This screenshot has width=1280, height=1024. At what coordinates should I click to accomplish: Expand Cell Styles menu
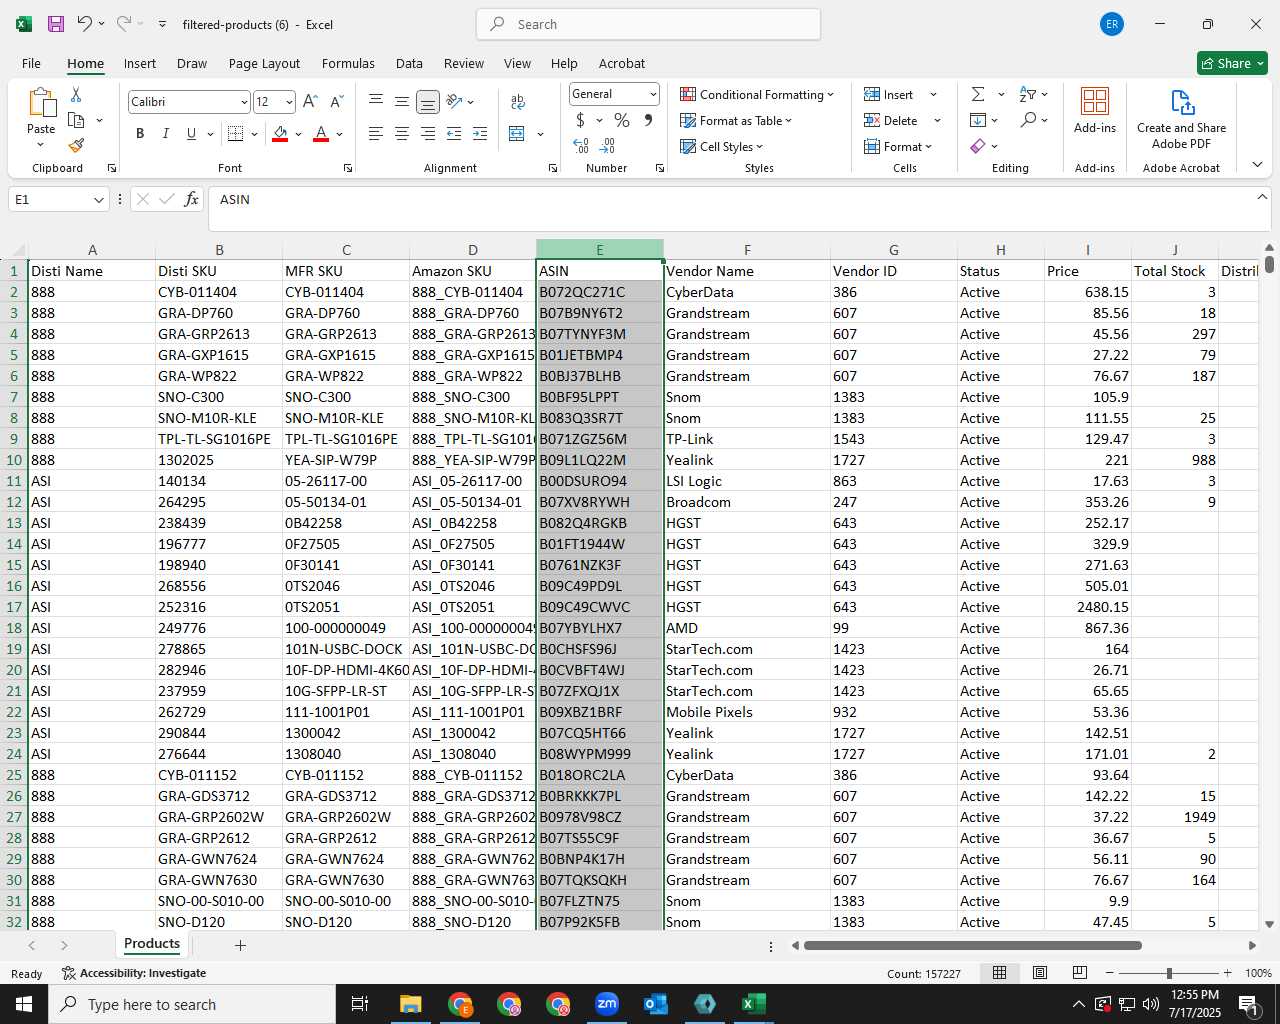point(721,146)
